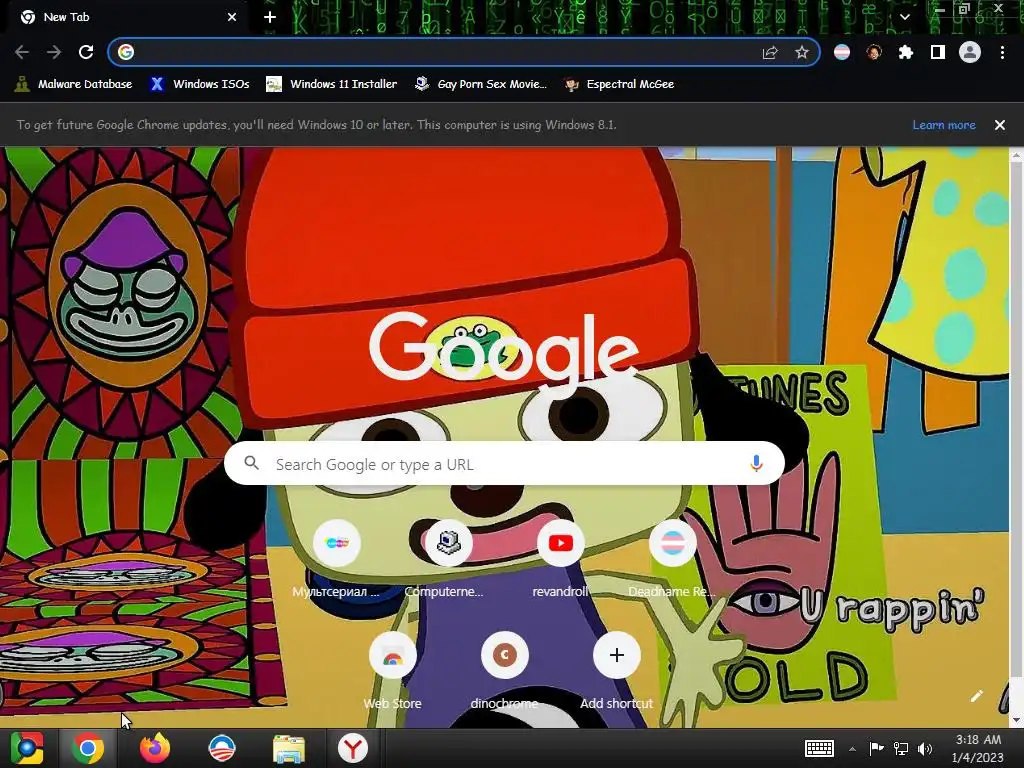1024x768 pixels.
Task: Open the Windows 11 Installer bookmark
Action: pyautogui.click(x=332, y=84)
